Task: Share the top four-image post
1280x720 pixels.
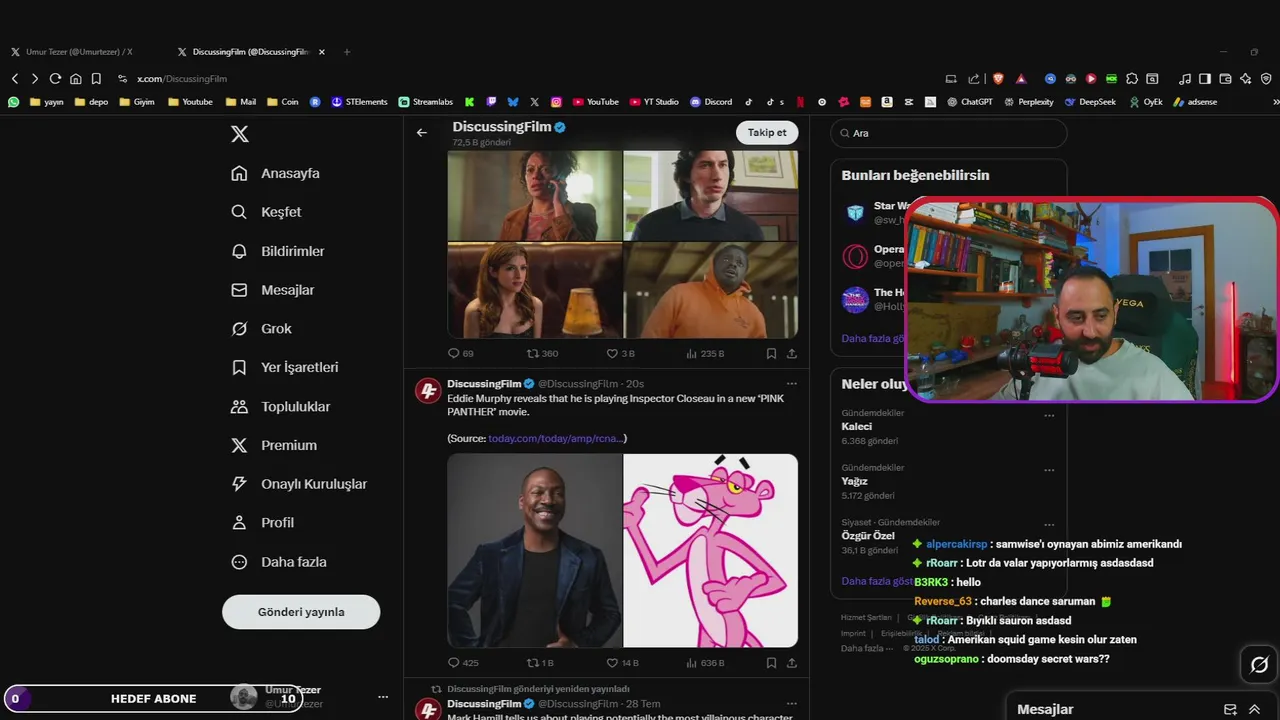Action: point(792,353)
